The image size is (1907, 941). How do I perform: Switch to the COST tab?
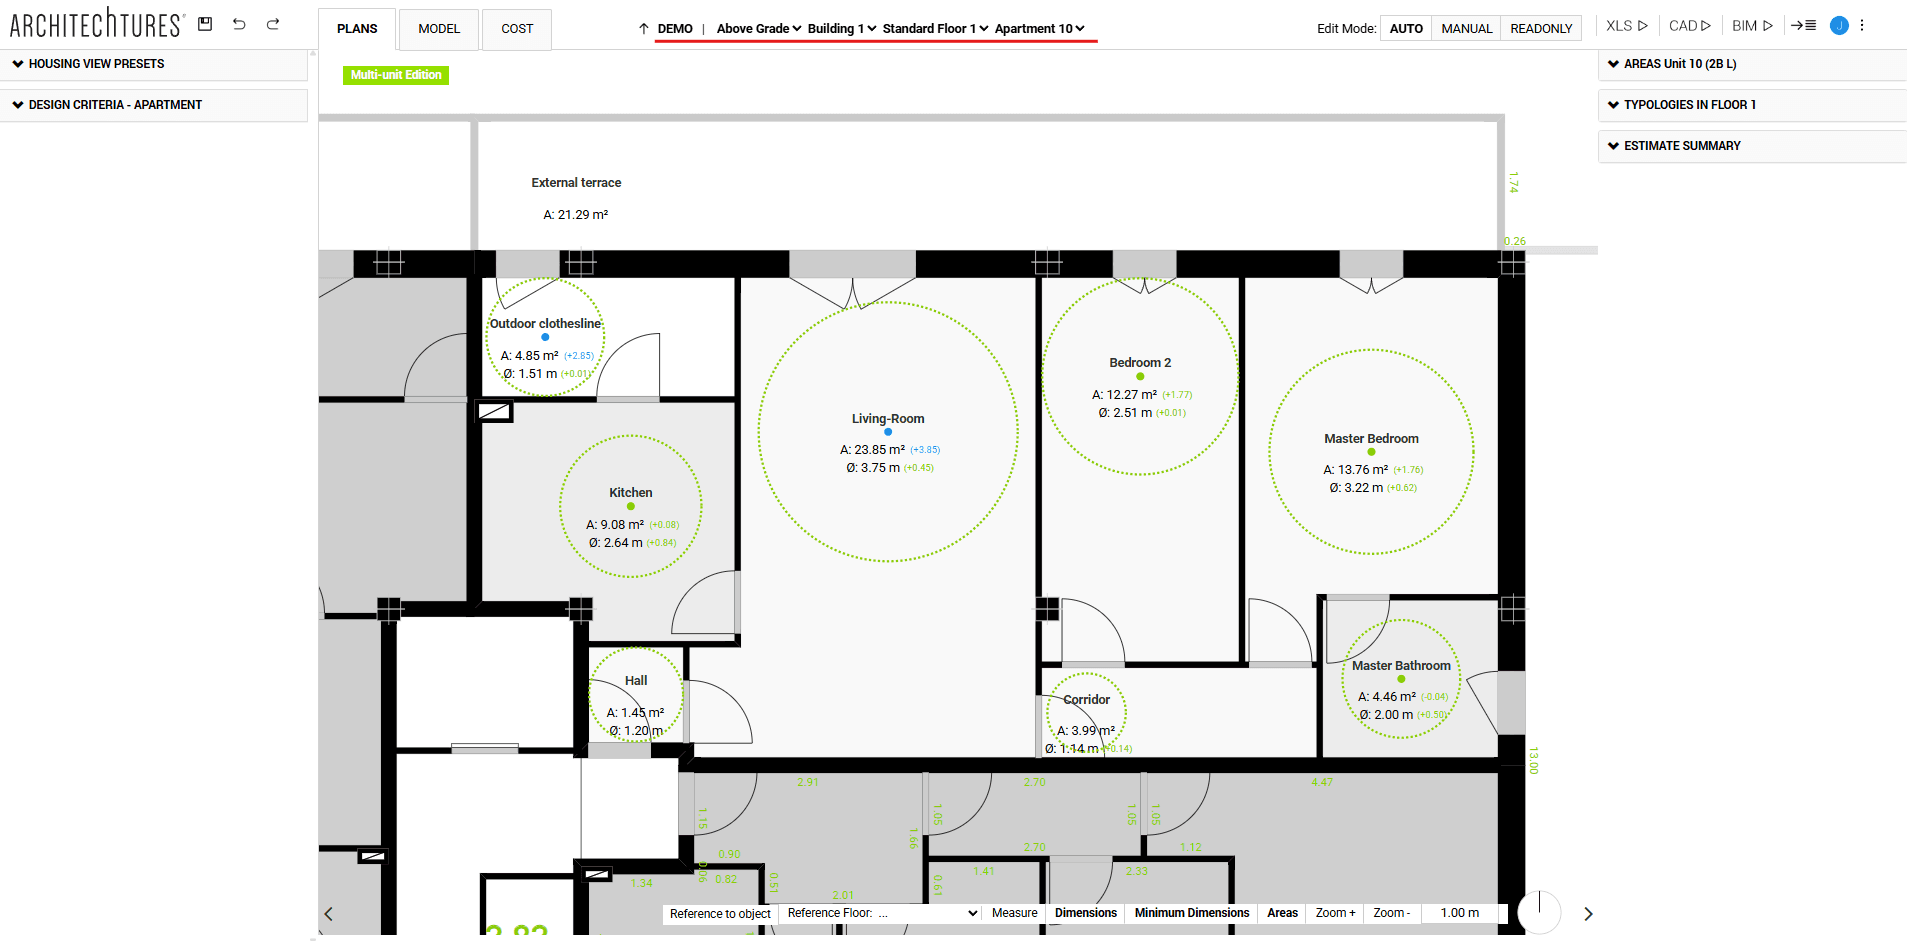[516, 28]
